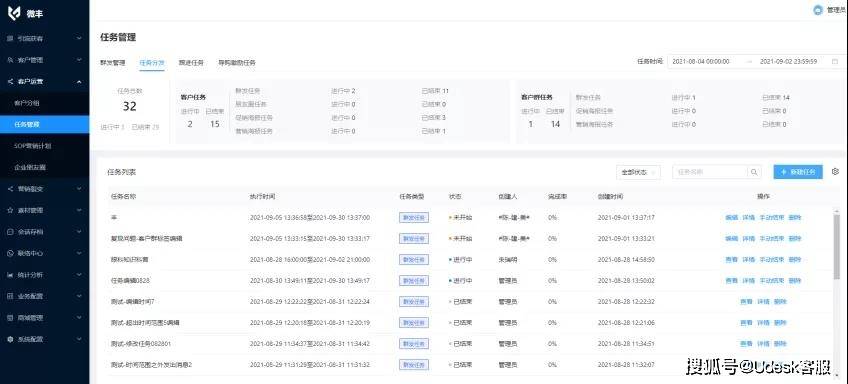Image resolution: width=848 pixels, height=384 pixels.
Task: Click 编辑 in the top task row
Action: 731,217
